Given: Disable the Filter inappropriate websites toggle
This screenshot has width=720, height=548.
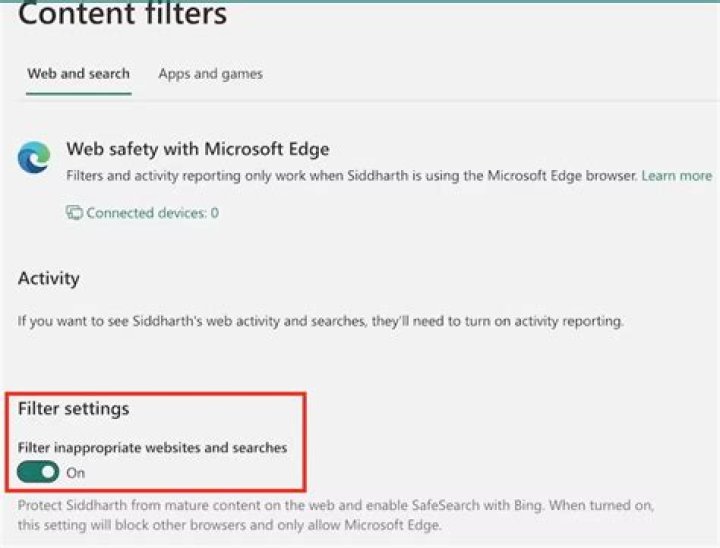Looking at the screenshot, I should pos(39,472).
